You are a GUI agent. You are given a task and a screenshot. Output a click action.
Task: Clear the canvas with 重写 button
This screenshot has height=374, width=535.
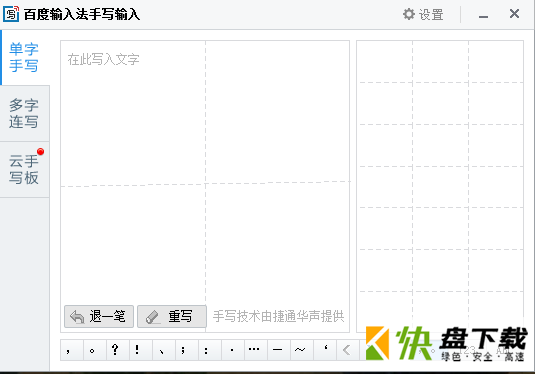(x=172, y=316)
